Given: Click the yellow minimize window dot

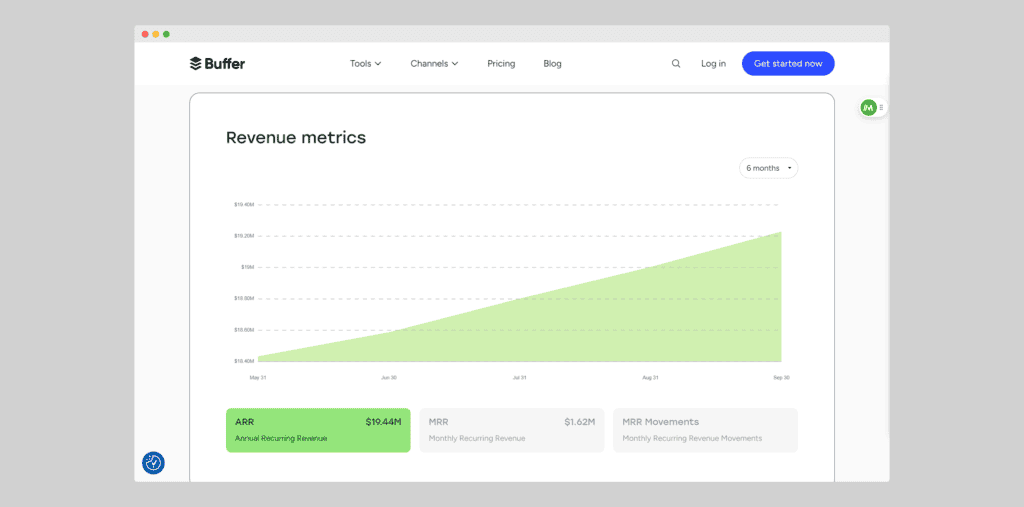Looking at the screenshot, I should point(156,34).
